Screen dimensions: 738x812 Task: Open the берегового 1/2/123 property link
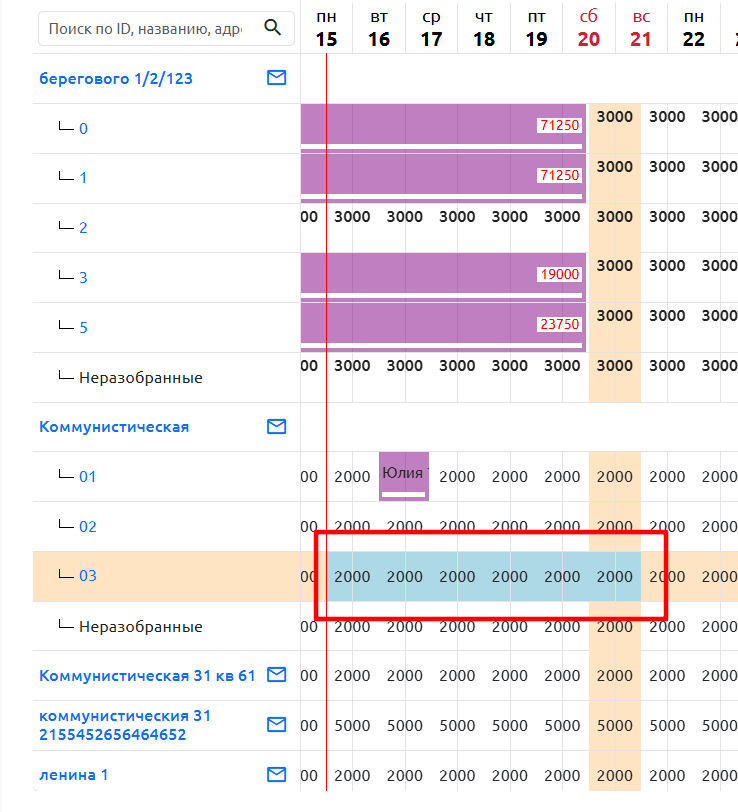(x=116, y=79)
